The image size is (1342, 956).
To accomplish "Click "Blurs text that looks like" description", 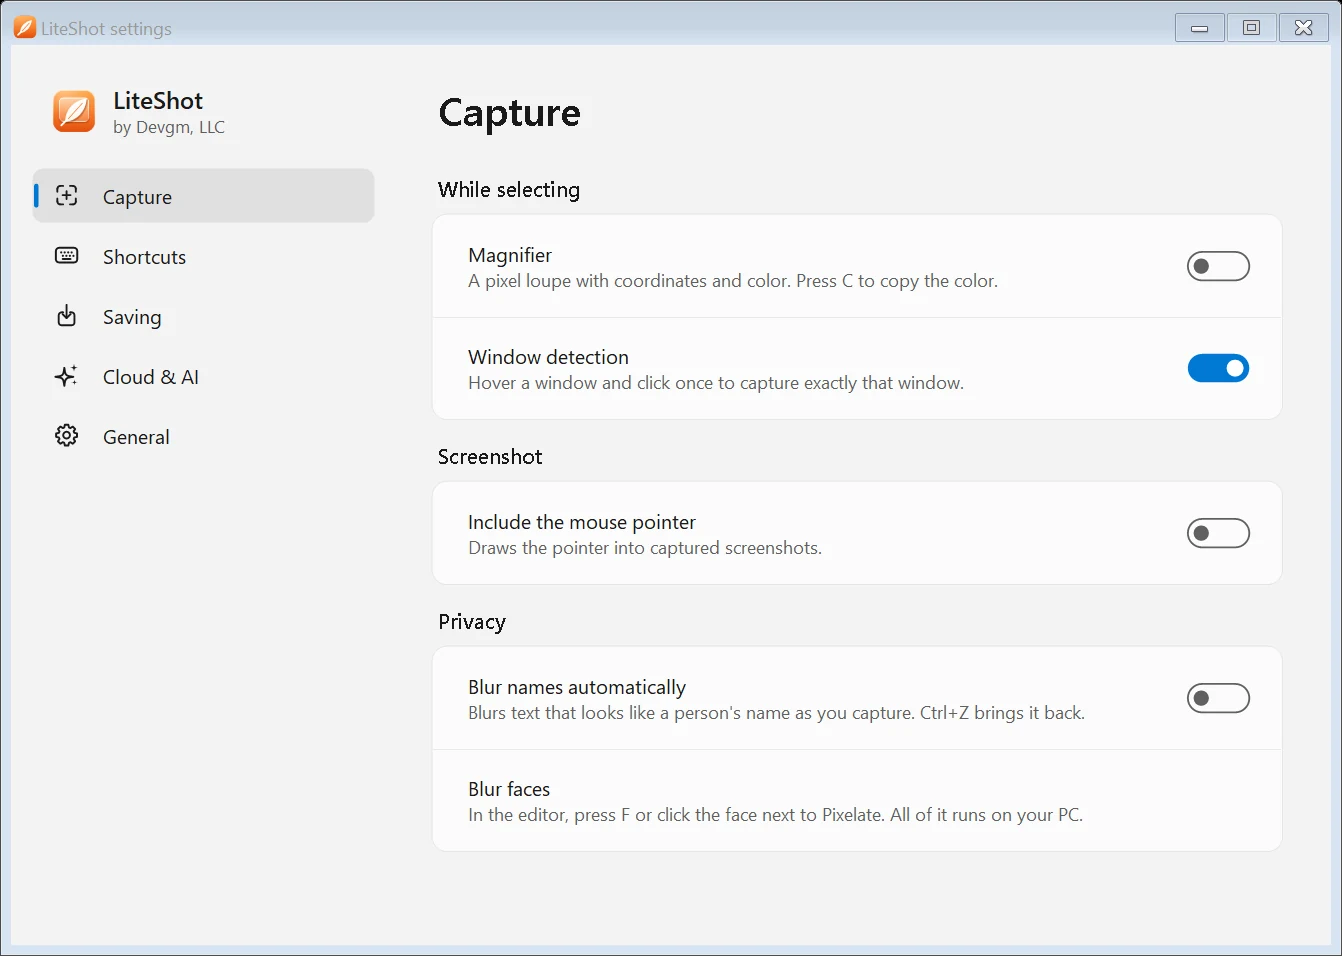I will pos(776,713).
